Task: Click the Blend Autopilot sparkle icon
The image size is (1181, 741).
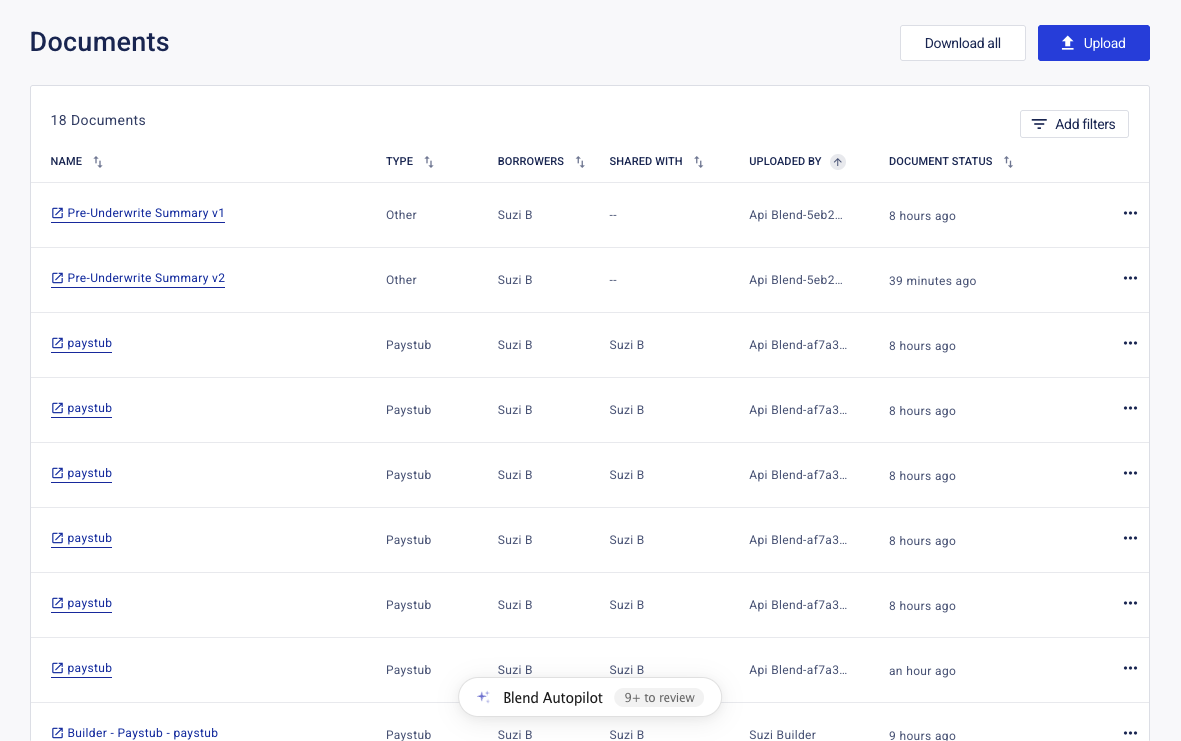Action: pyautogui.click(x=483, y=698)
